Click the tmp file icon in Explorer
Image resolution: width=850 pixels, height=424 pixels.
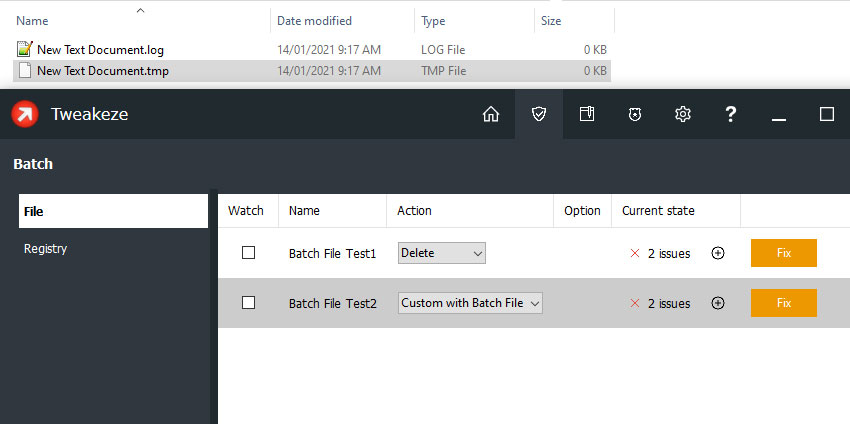(x=24, y=70)
